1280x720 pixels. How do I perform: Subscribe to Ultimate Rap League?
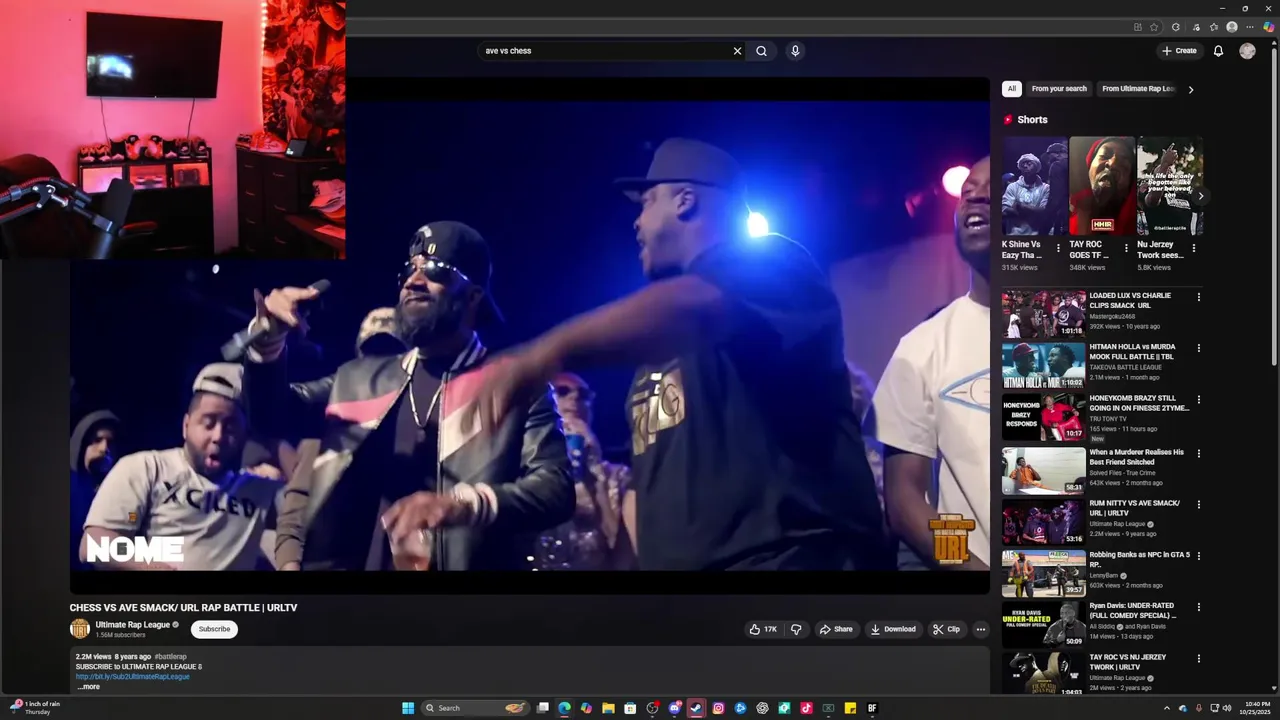(214, 629)
